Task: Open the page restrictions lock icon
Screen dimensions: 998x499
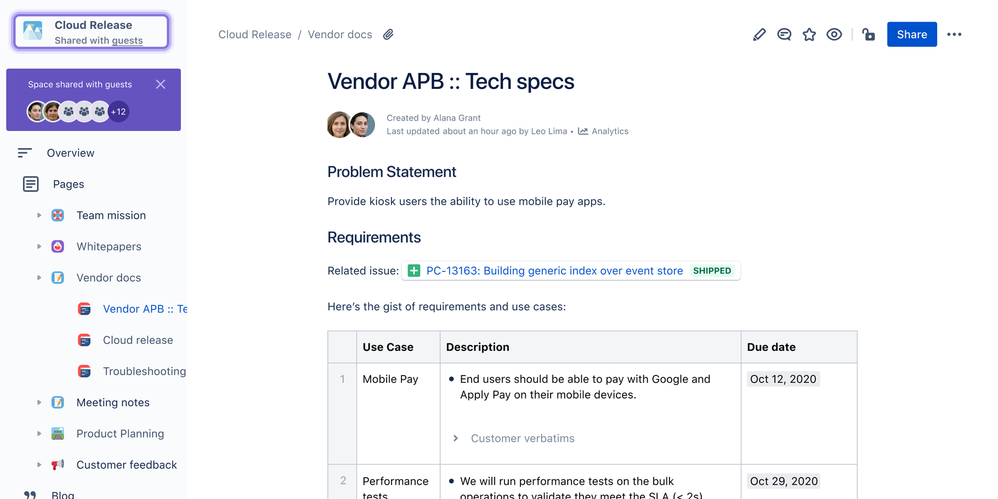Action: (868, 35)
